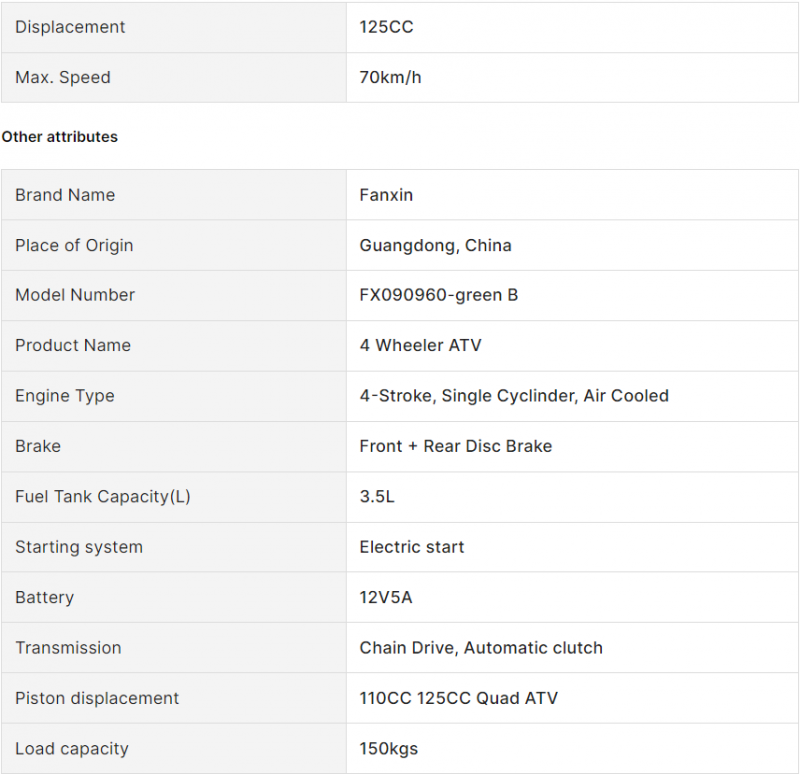800x774 pixels.
Task: Select the Fanxin brand value
Action: pos(386,195)
